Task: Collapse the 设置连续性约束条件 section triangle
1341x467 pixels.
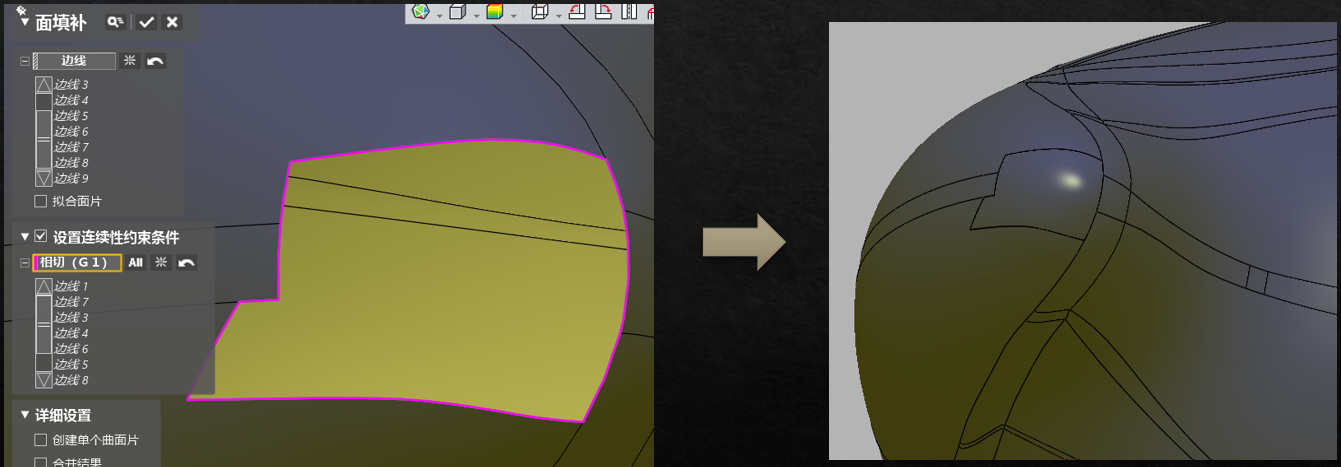Action: (25, 236)
